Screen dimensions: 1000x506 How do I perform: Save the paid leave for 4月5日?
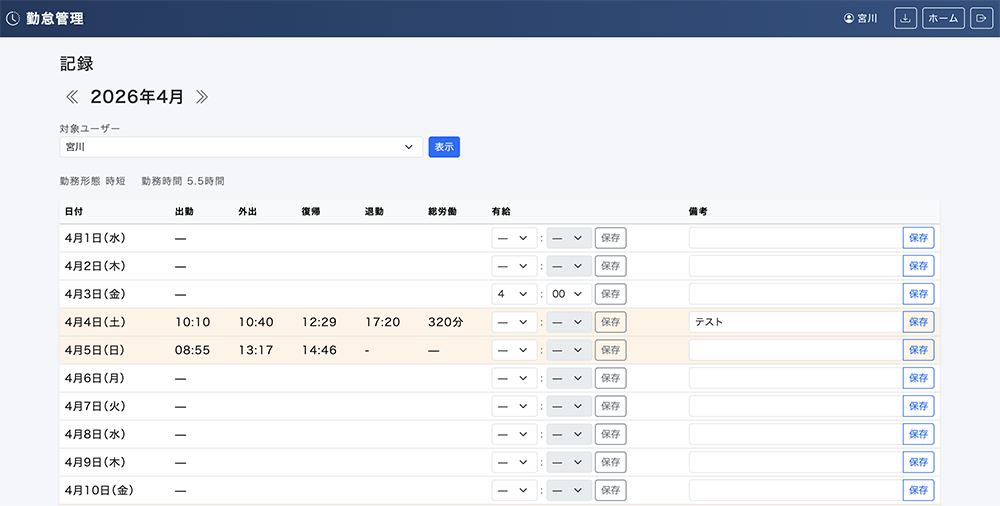coord(610,350)
